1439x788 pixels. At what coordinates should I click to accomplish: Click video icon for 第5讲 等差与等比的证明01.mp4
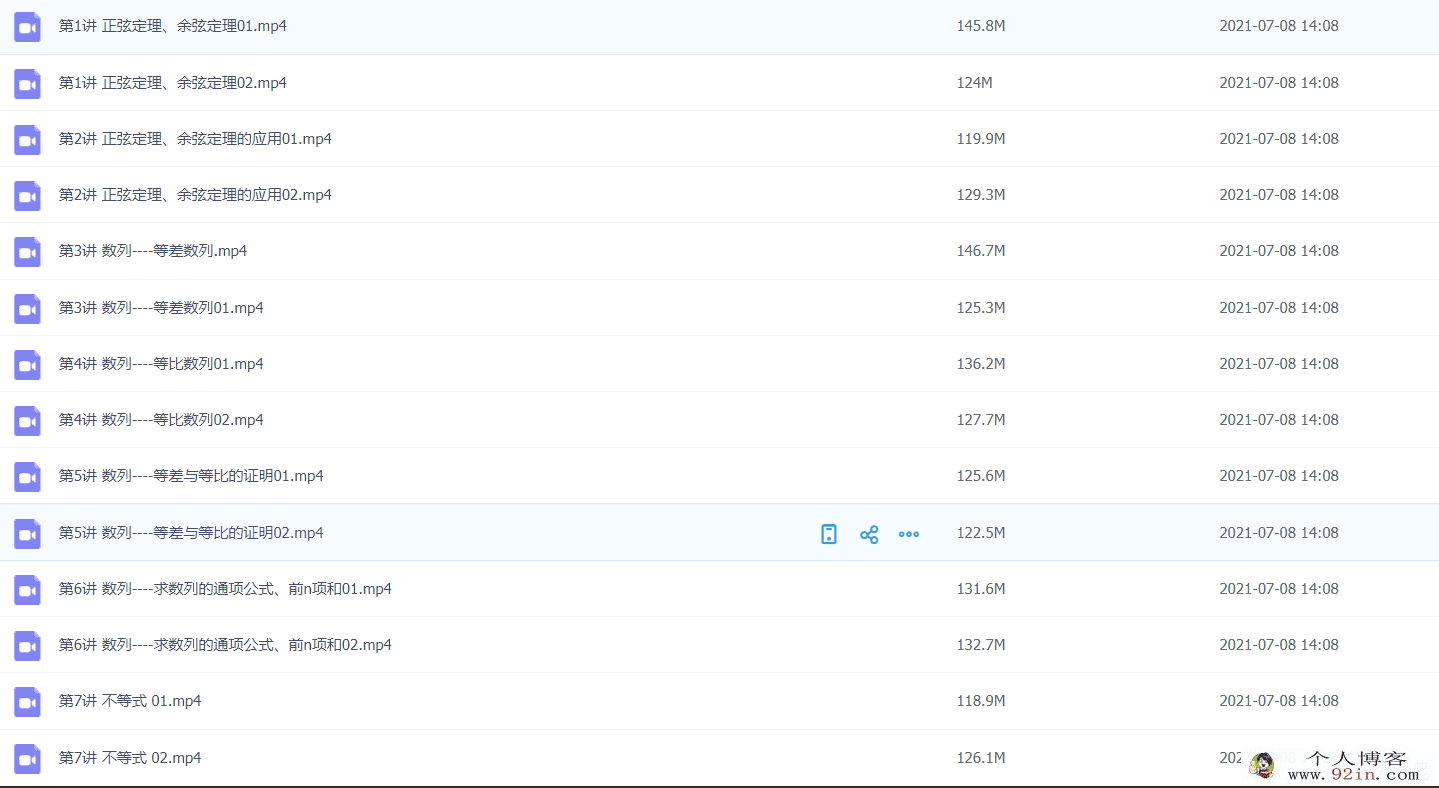click(x=27, y=477)
